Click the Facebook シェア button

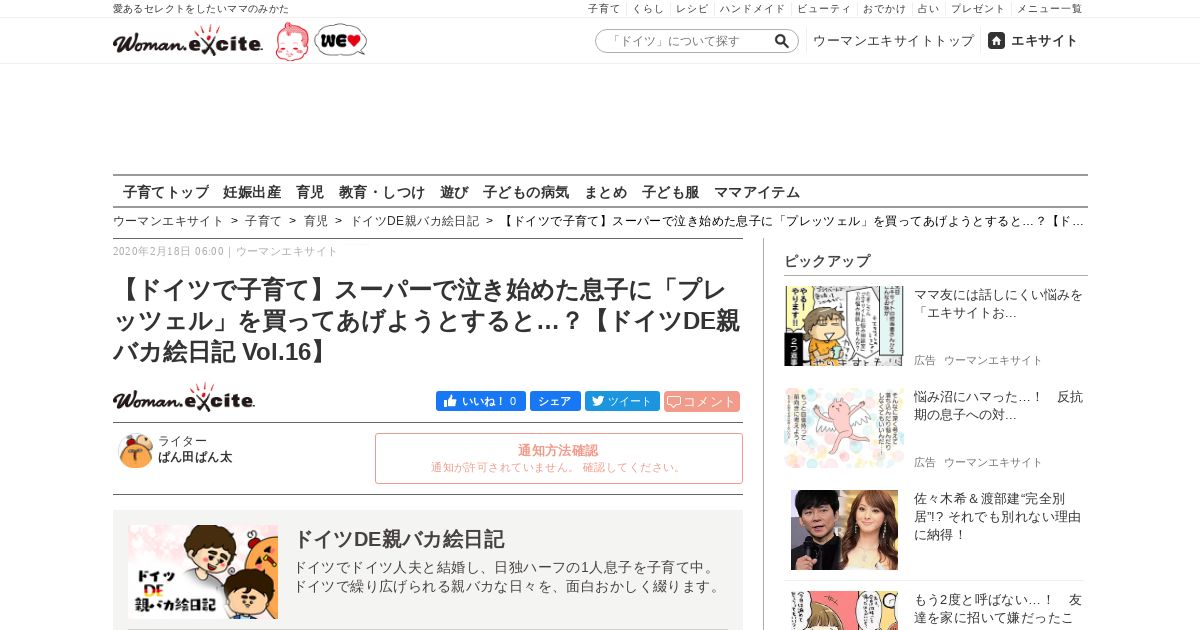click(x=555, y=401)
